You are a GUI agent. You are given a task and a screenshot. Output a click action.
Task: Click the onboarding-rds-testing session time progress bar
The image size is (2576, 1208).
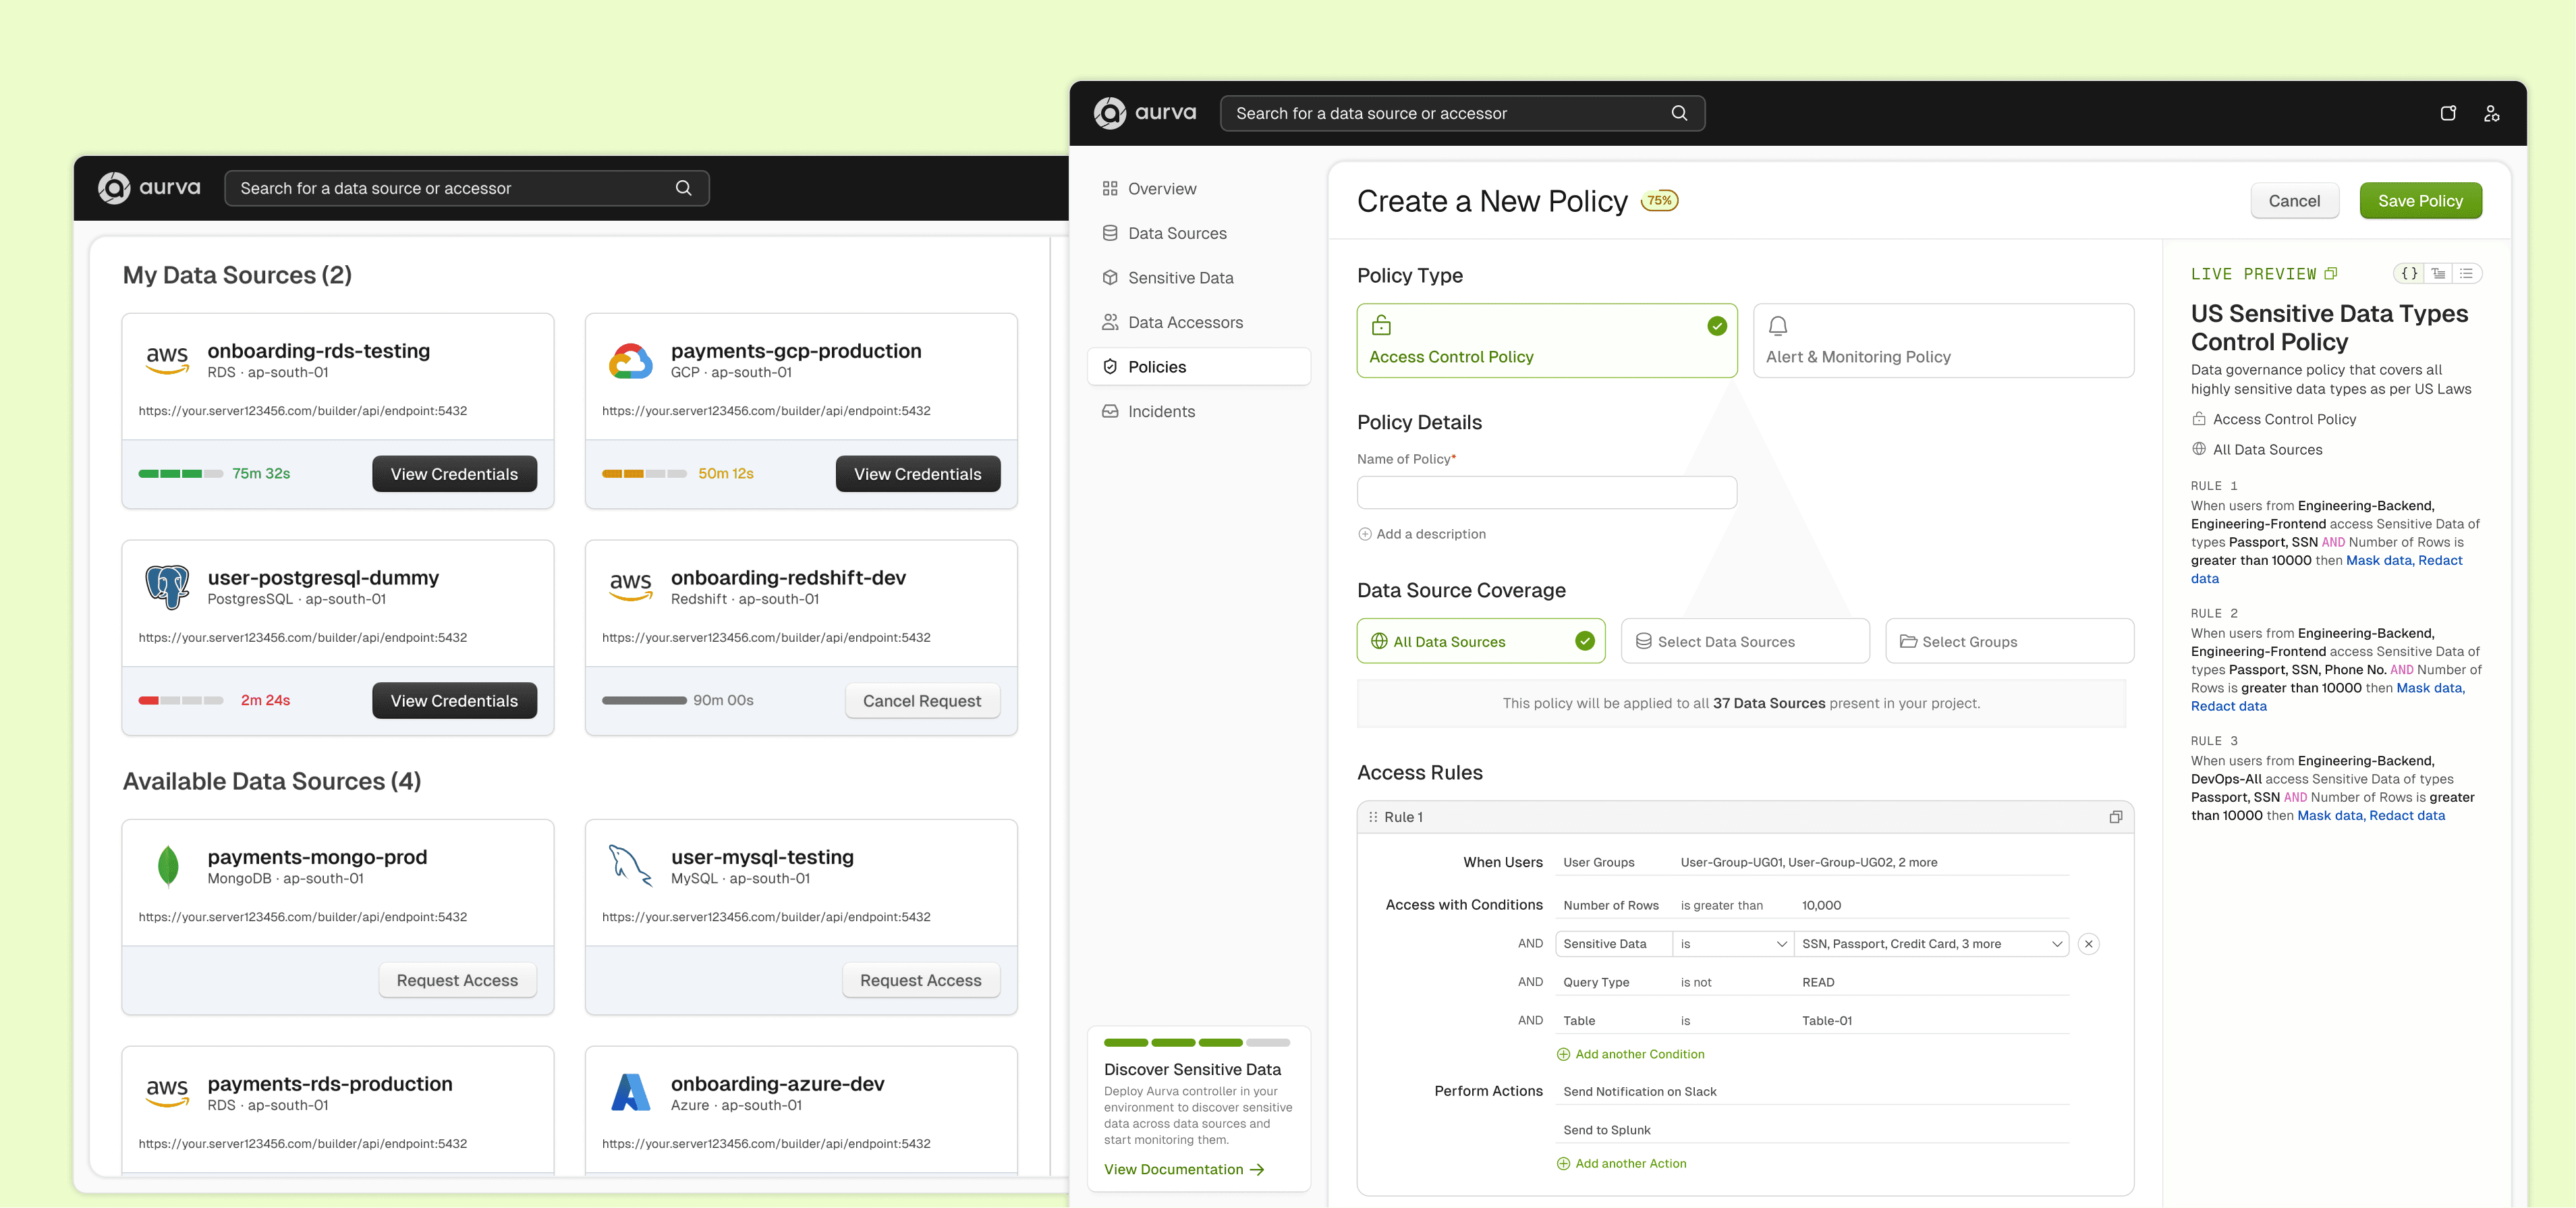pyautogui.click(x=180, y=474)
